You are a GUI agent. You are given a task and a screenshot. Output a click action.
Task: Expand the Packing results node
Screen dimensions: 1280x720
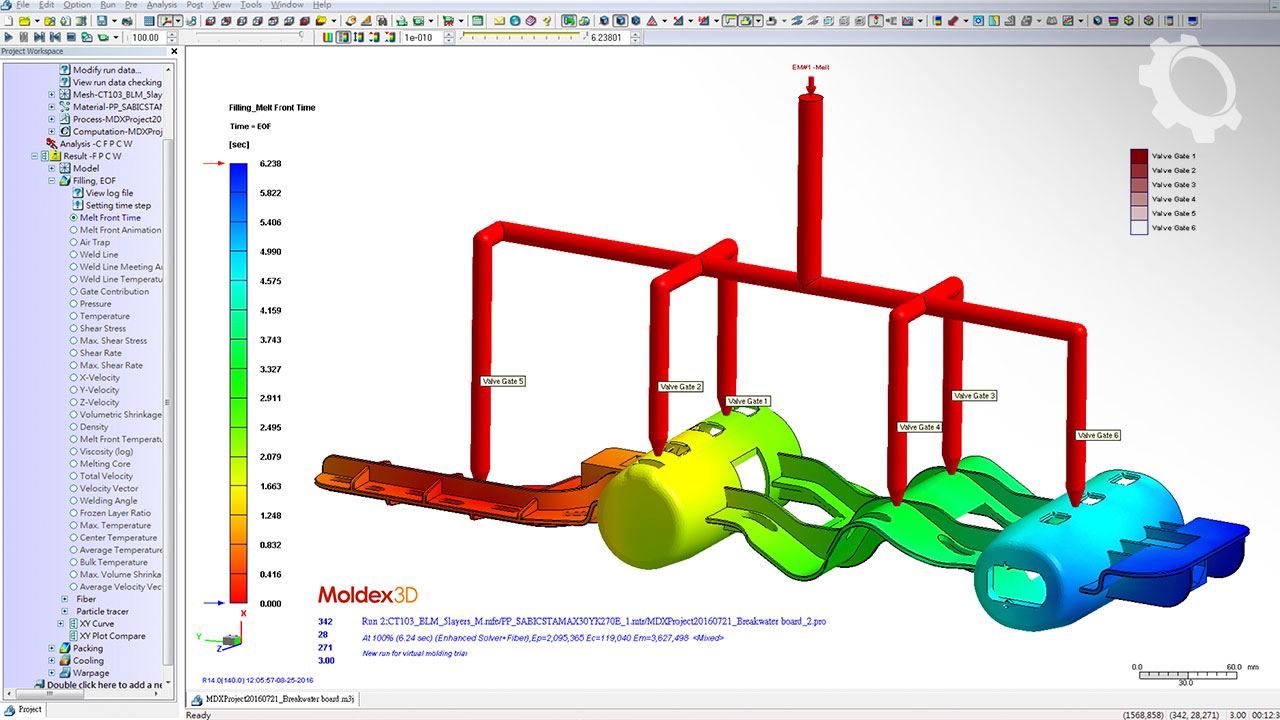click(x=52, y=648)
